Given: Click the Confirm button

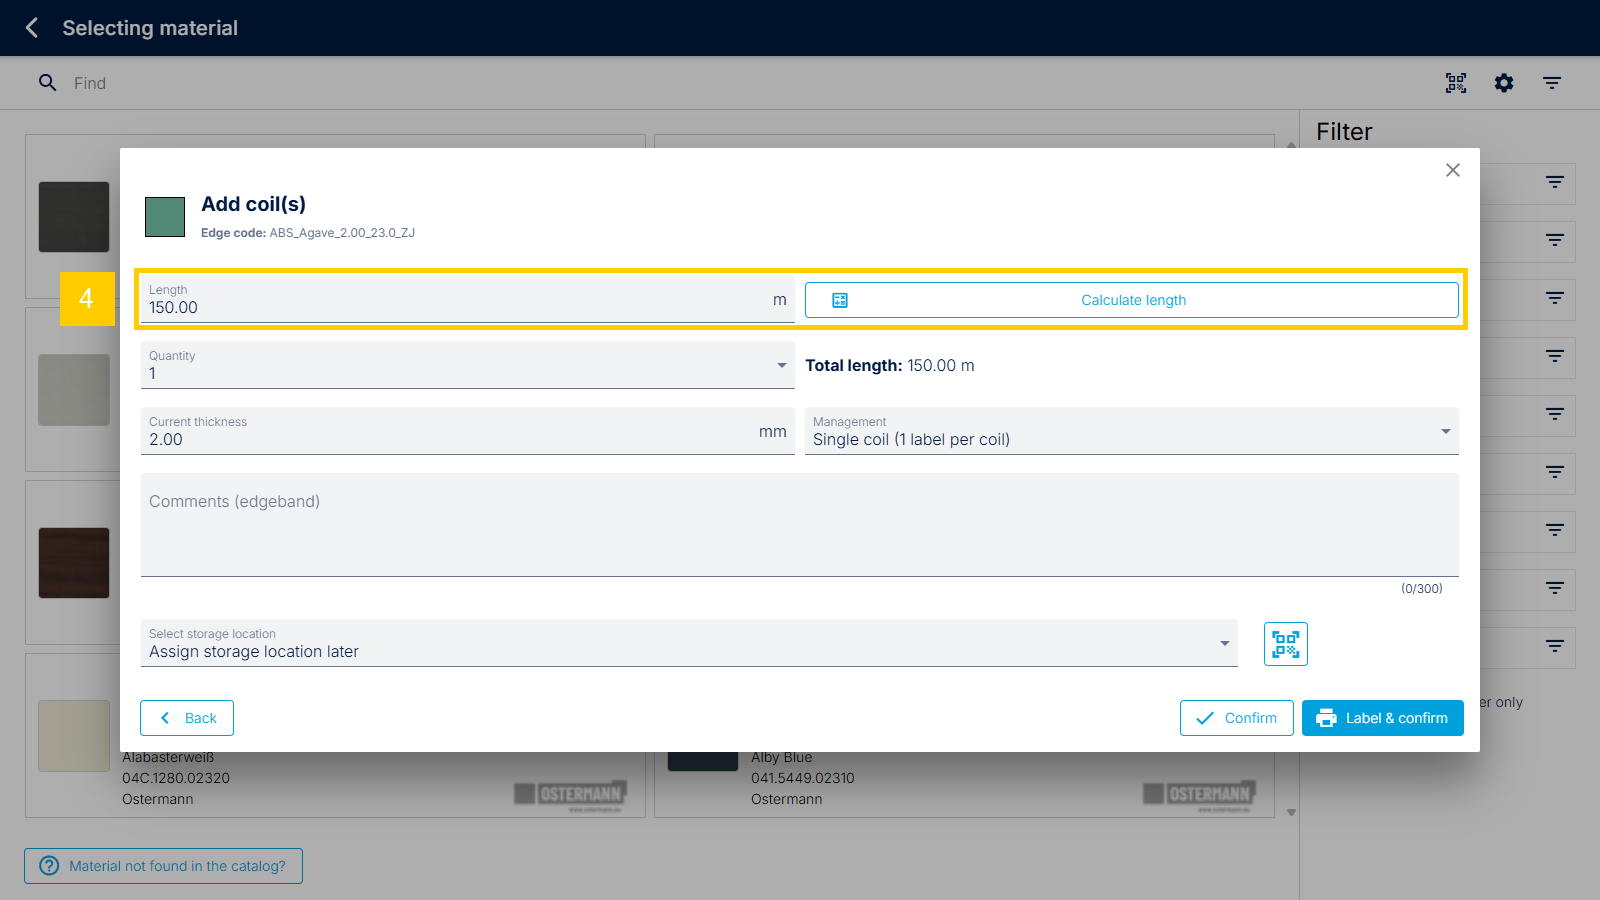Looking at the screenshot, I should coord(1237,718).
